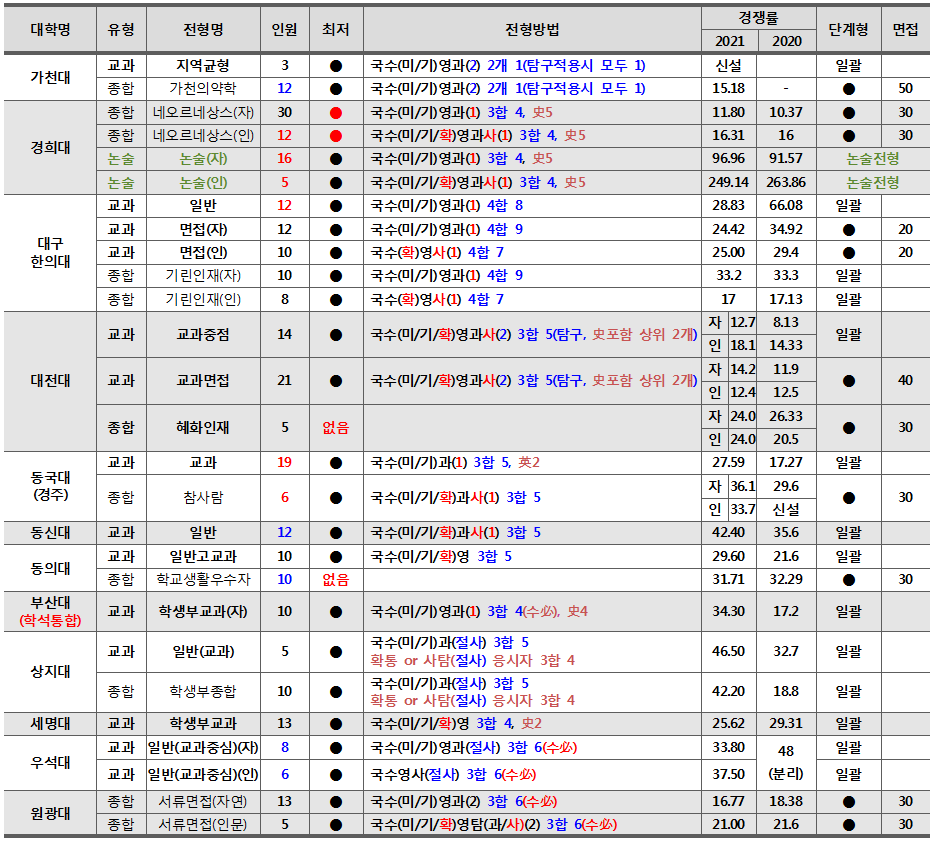Click the 가천의약학 admission cell
Viewport: 936px width, 841px height.
[x=203, y=89]
